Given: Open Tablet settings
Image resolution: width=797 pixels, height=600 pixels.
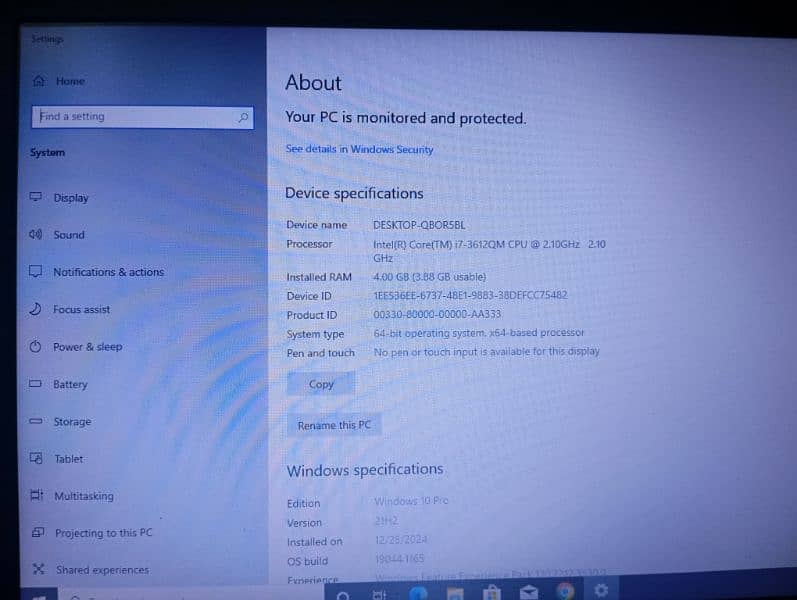Looking at the screenshot, I should point(69,459).
